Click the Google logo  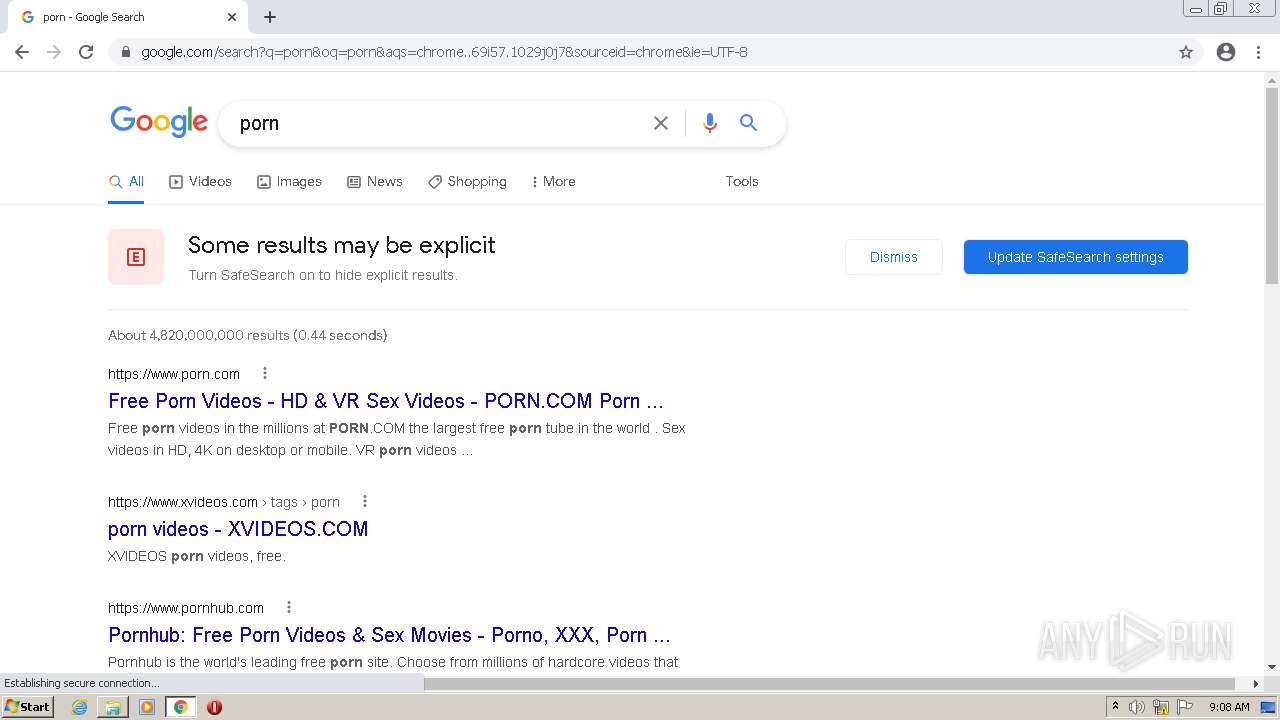(x=159, y=122)
